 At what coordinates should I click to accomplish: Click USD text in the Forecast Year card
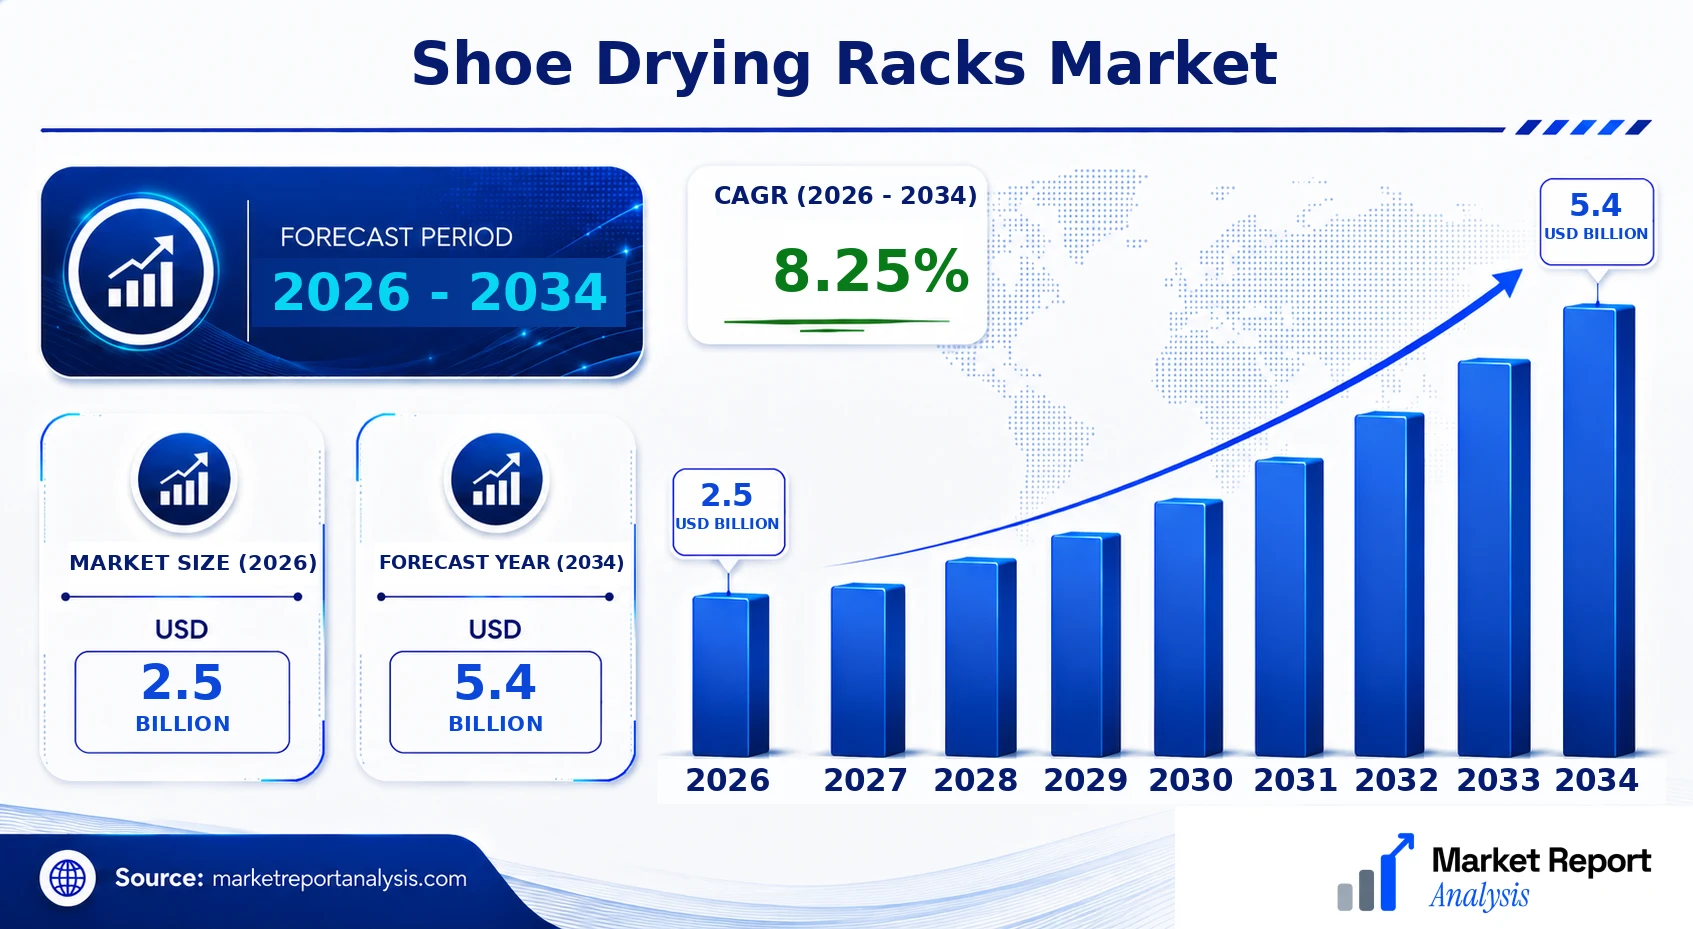(x=495, y=630)
